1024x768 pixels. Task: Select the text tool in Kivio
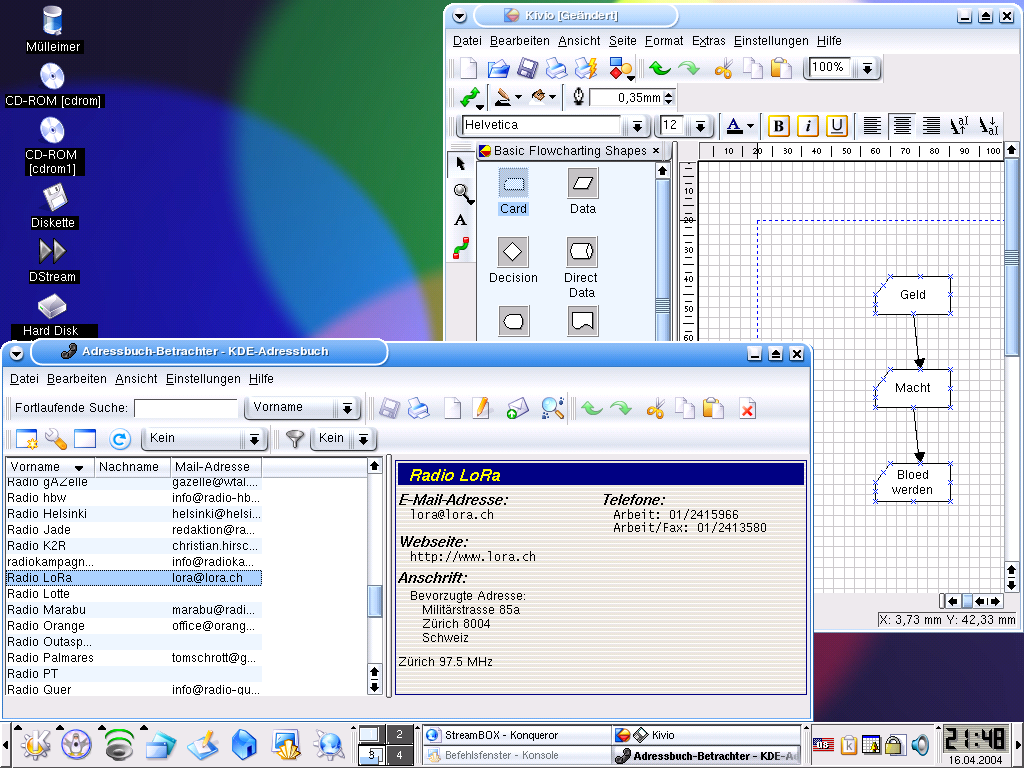pyautogui.click(x=461, y=220)
